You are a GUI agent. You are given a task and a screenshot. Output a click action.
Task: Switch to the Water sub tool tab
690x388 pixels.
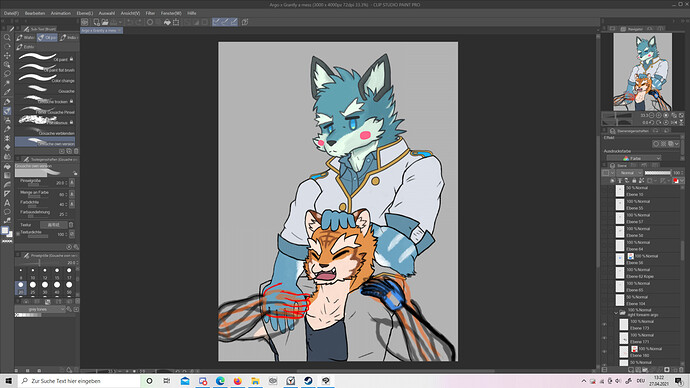(26, 38)
